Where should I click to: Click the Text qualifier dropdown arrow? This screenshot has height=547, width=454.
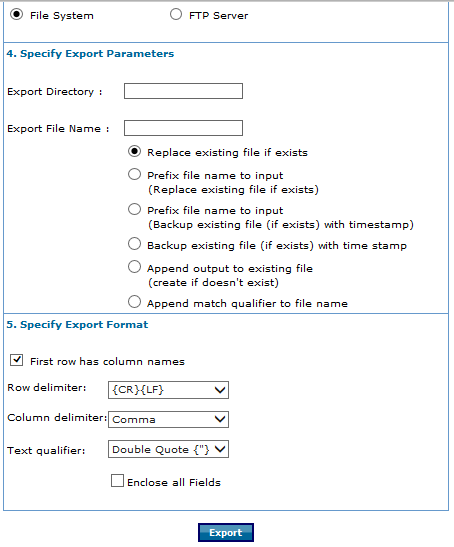coord(220,449)
